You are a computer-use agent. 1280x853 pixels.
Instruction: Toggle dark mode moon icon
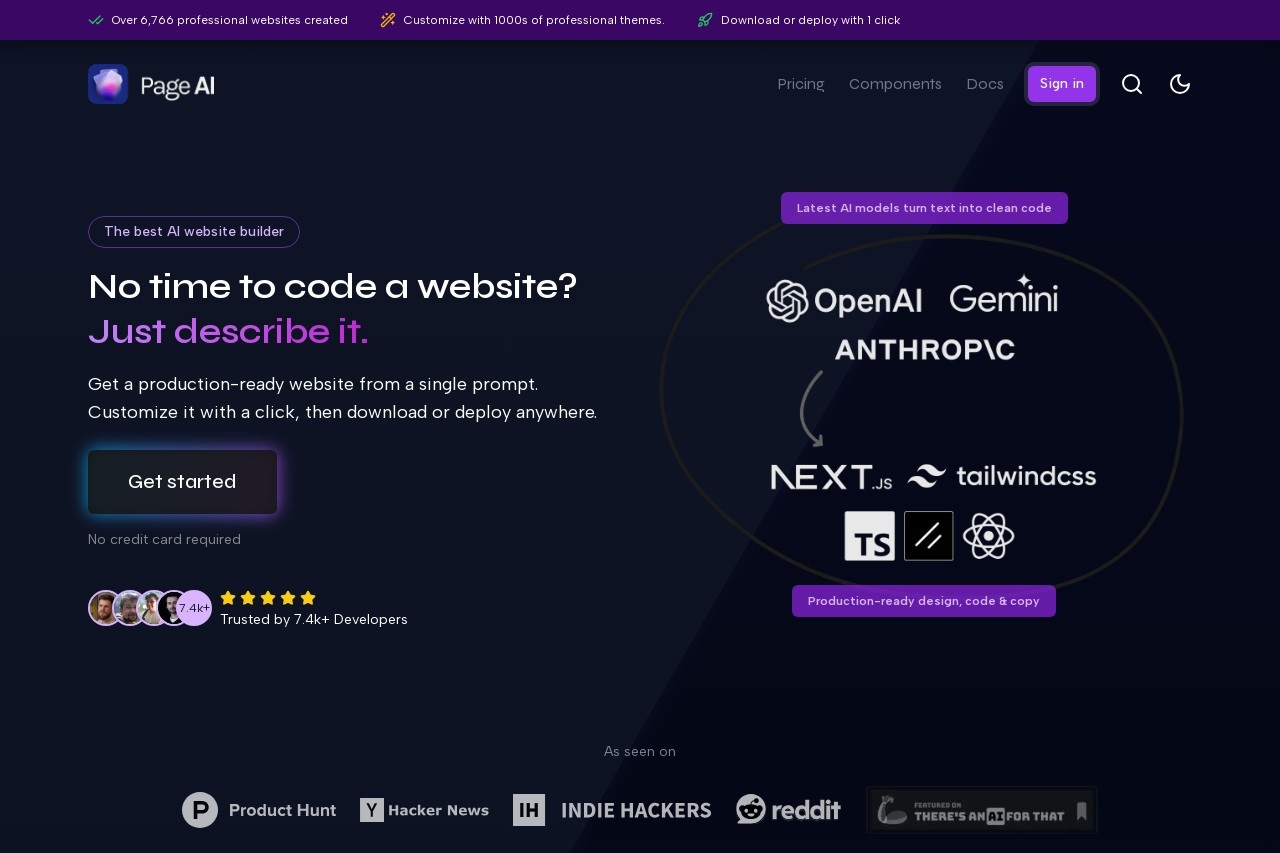(x=1180, y=84)
